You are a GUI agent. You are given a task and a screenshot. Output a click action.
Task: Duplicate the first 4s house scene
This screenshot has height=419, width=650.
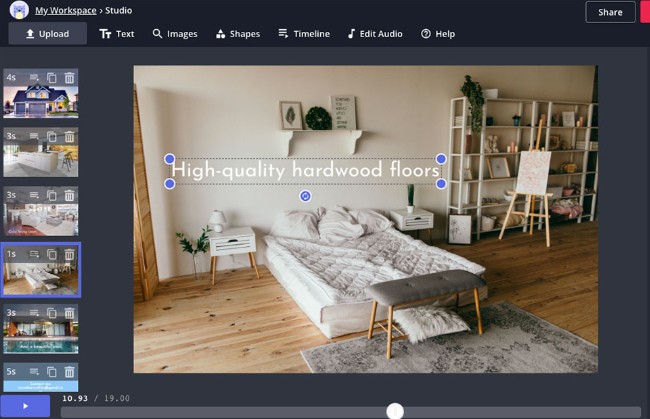[x=52, y=77]
